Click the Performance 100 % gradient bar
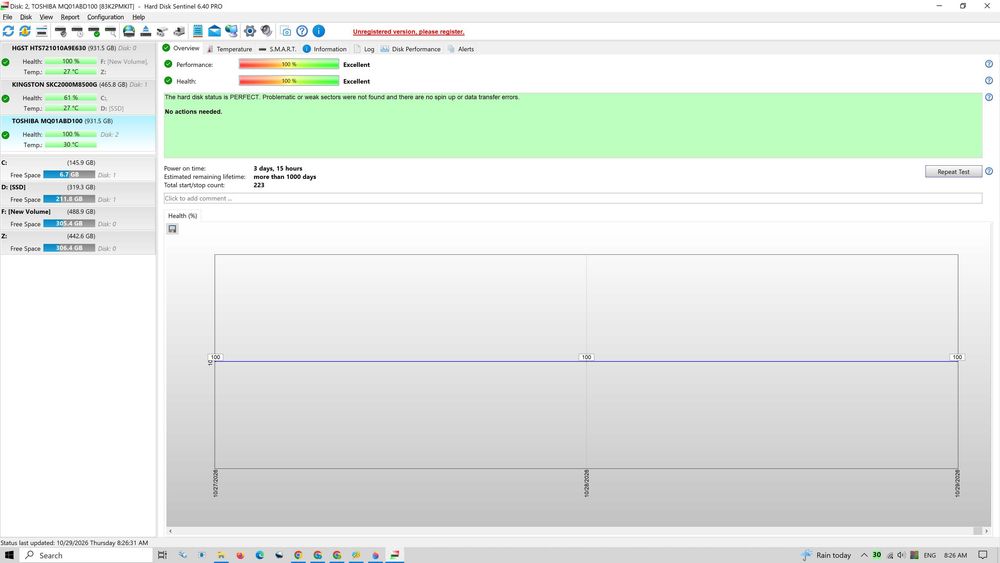Image resolution: width=1000 pixels, height=563 pixels. pos(289,64)
